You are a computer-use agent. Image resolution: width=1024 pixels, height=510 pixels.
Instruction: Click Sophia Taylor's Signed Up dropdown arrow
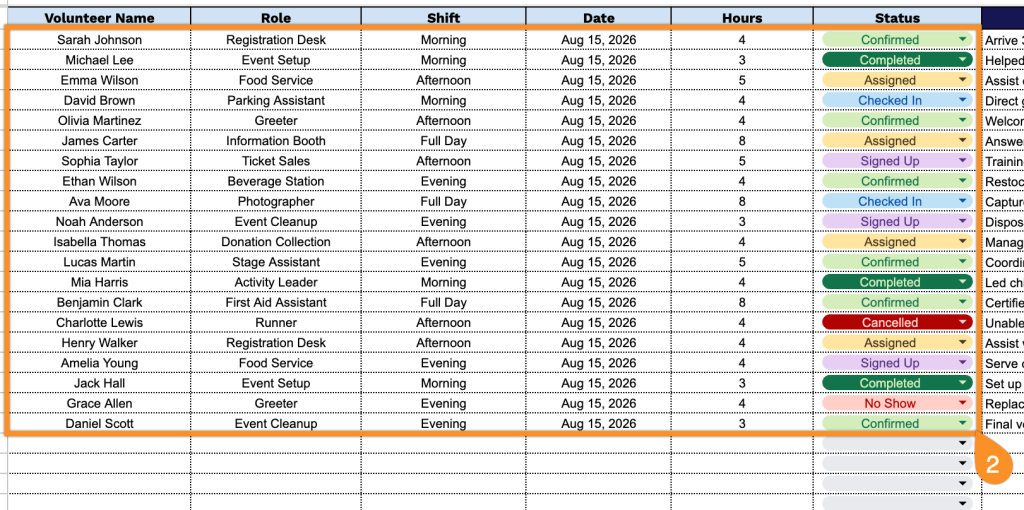962,161
